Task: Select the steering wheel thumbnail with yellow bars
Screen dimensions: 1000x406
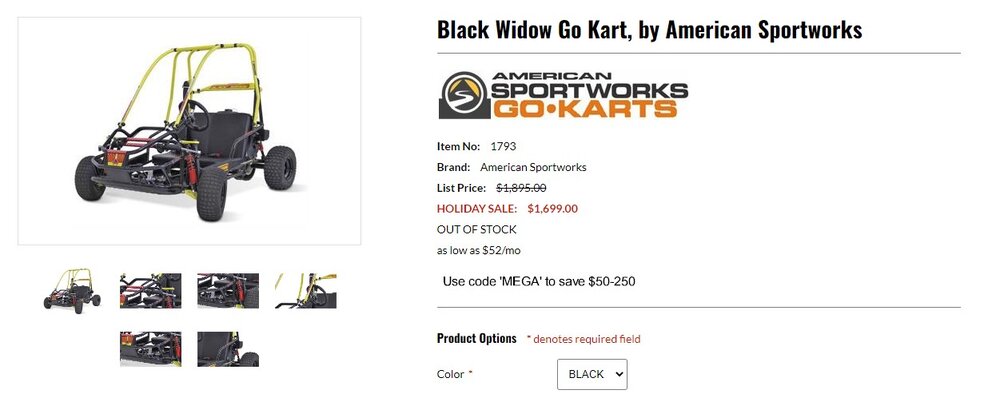Action: pyautogui.click(x=305, y=290)
